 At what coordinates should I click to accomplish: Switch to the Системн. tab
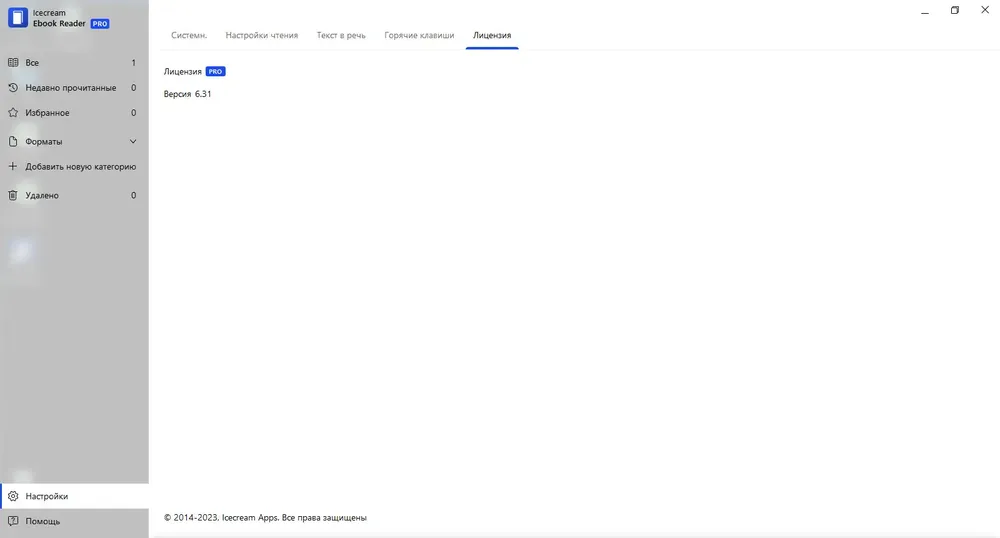pyautogui.click(x=189, y=35)
